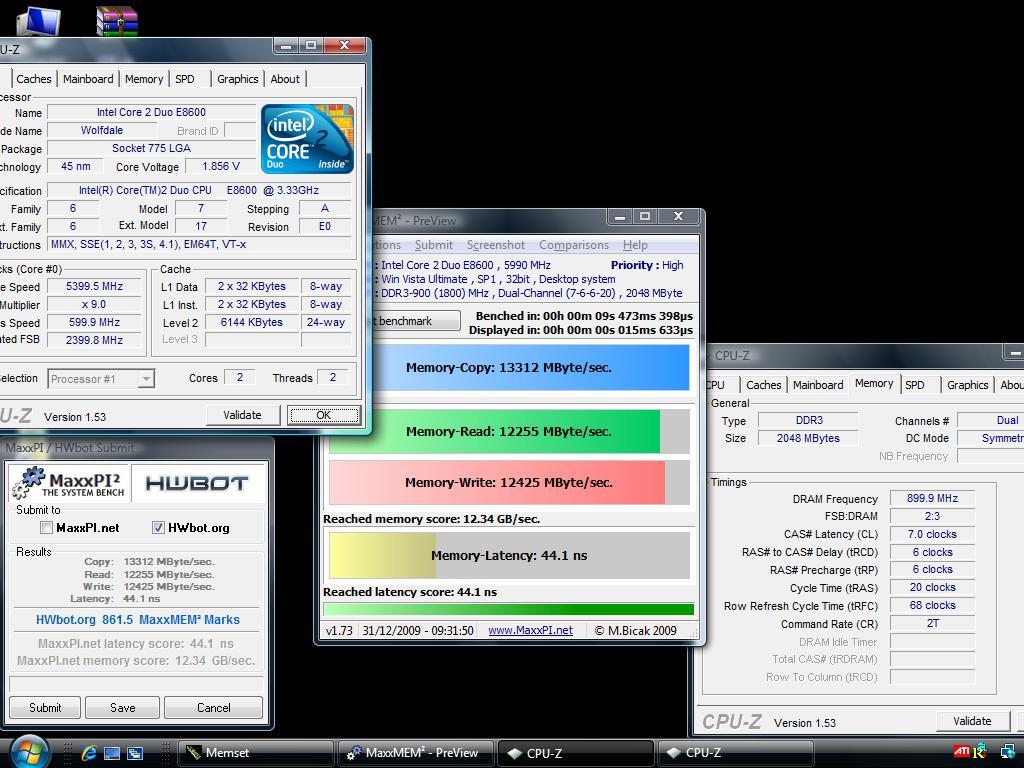Click the FSB:DRAM 2:3 value
The image size is (1024, 768).
(x=932, y=516)
